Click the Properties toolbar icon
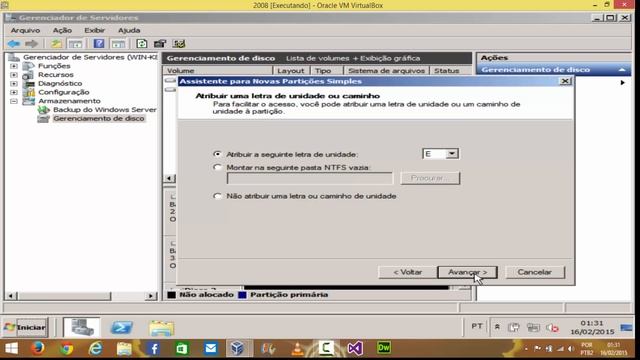The image size is (640, 360). coord(160,44)
